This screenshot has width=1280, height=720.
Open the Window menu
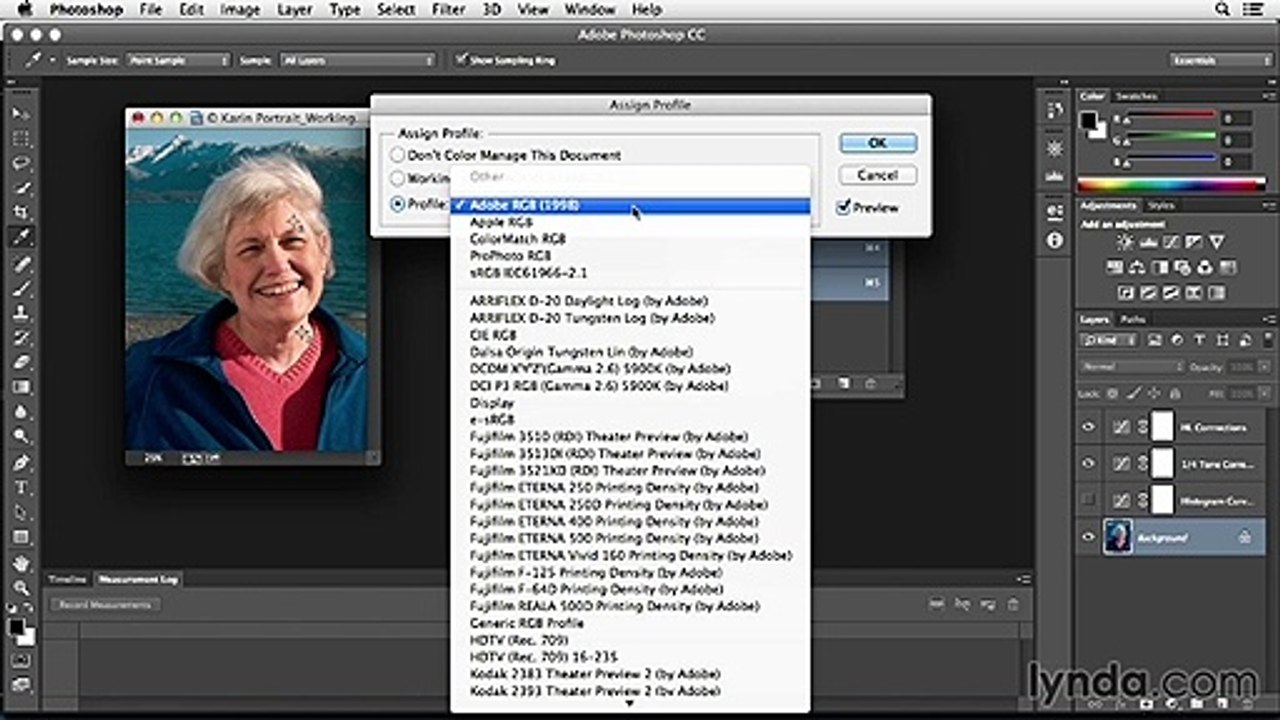(590, 10)
